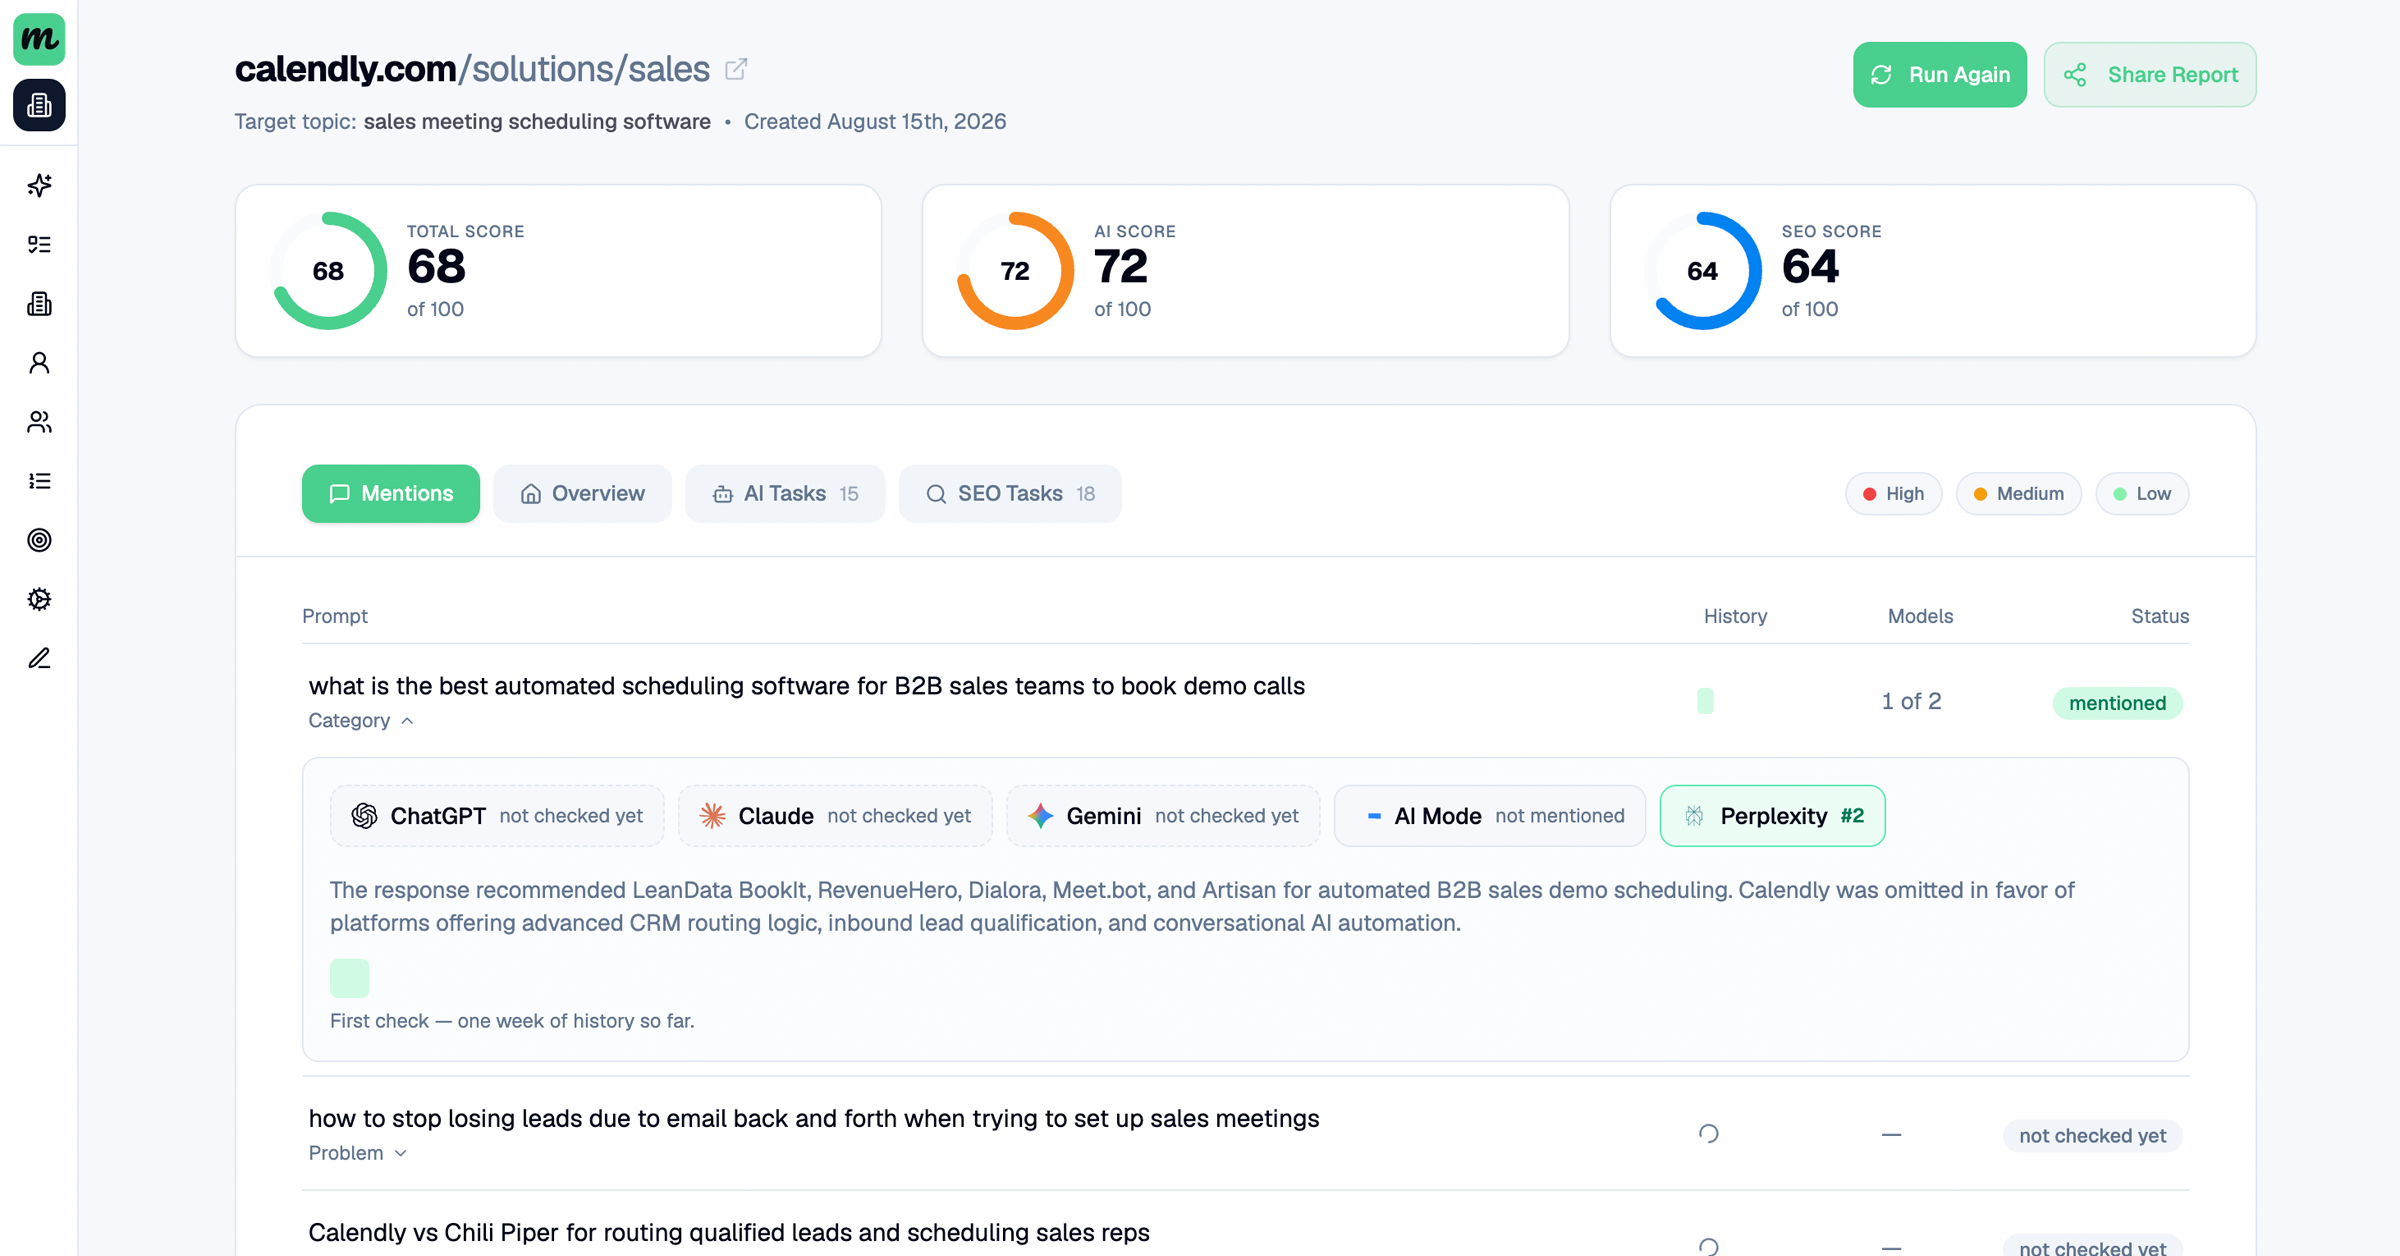Open the SEO Tasks tab
This screenshot has width=2400, height=1256.
pyautogui.click(x=1010, y=493)
